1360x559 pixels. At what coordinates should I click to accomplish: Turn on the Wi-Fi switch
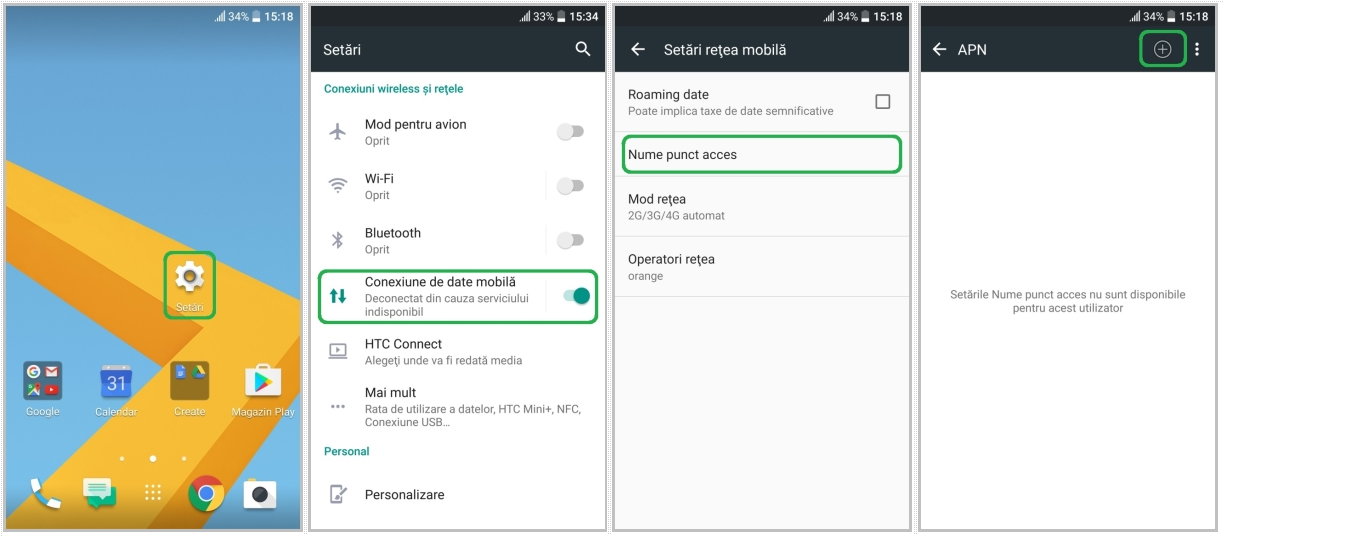click(x=570, y=186)
